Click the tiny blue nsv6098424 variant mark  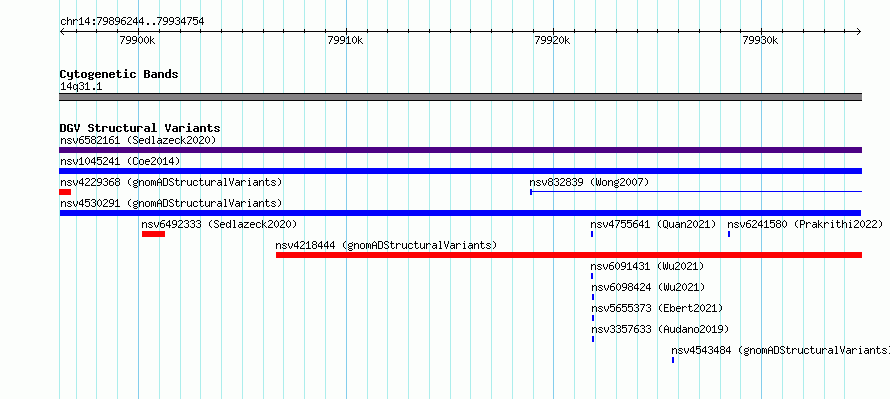(593, 297)
